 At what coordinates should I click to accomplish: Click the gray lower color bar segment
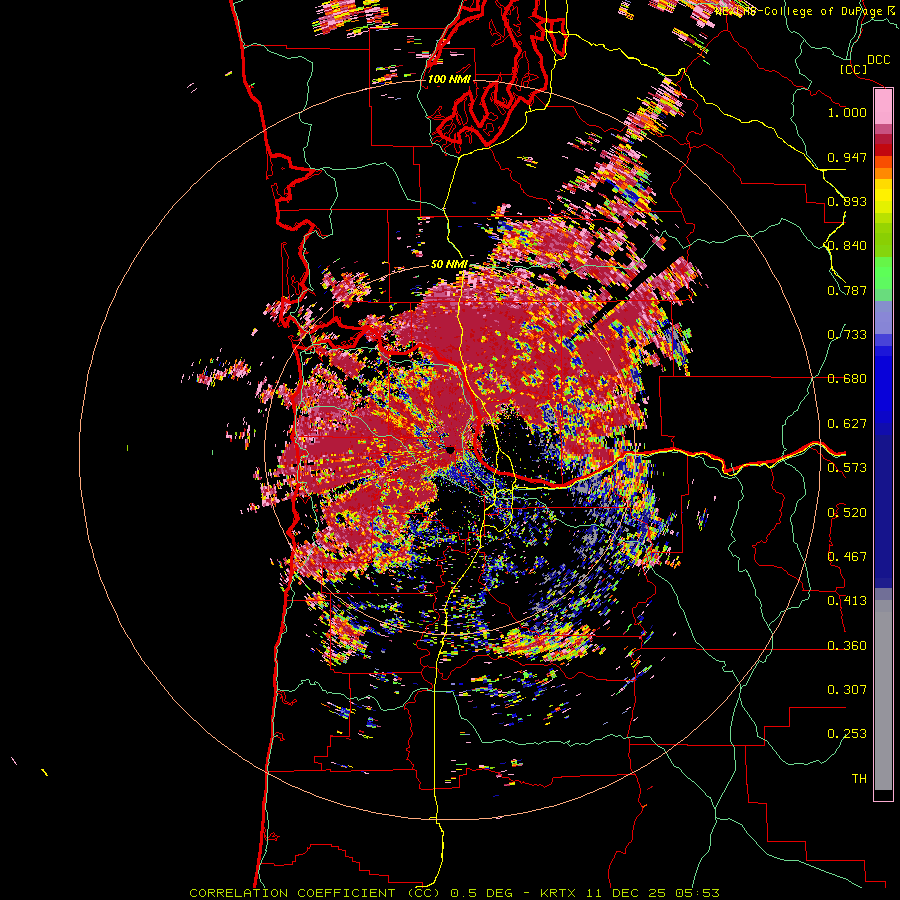click(883, 695)
